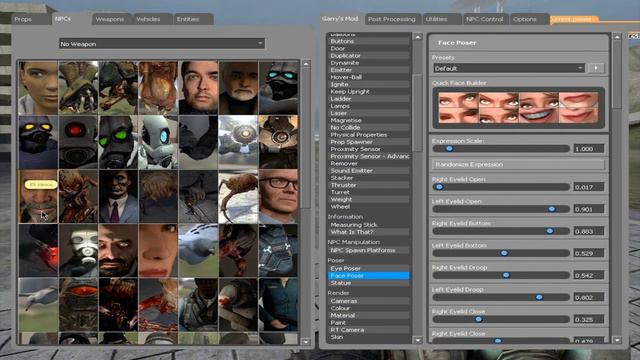Select the Thruster tool
The image size is (640, 360).
(x=369, y=185)
